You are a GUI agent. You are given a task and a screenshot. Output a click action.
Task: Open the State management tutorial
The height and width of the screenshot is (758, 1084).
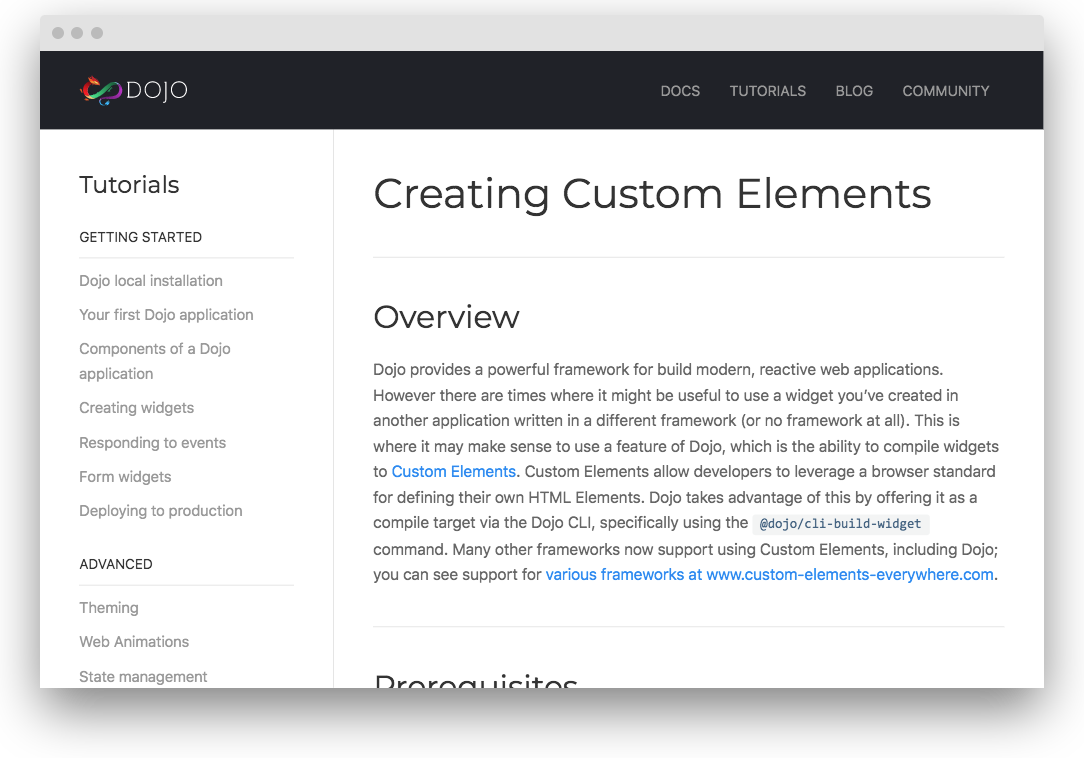[143, 676]
